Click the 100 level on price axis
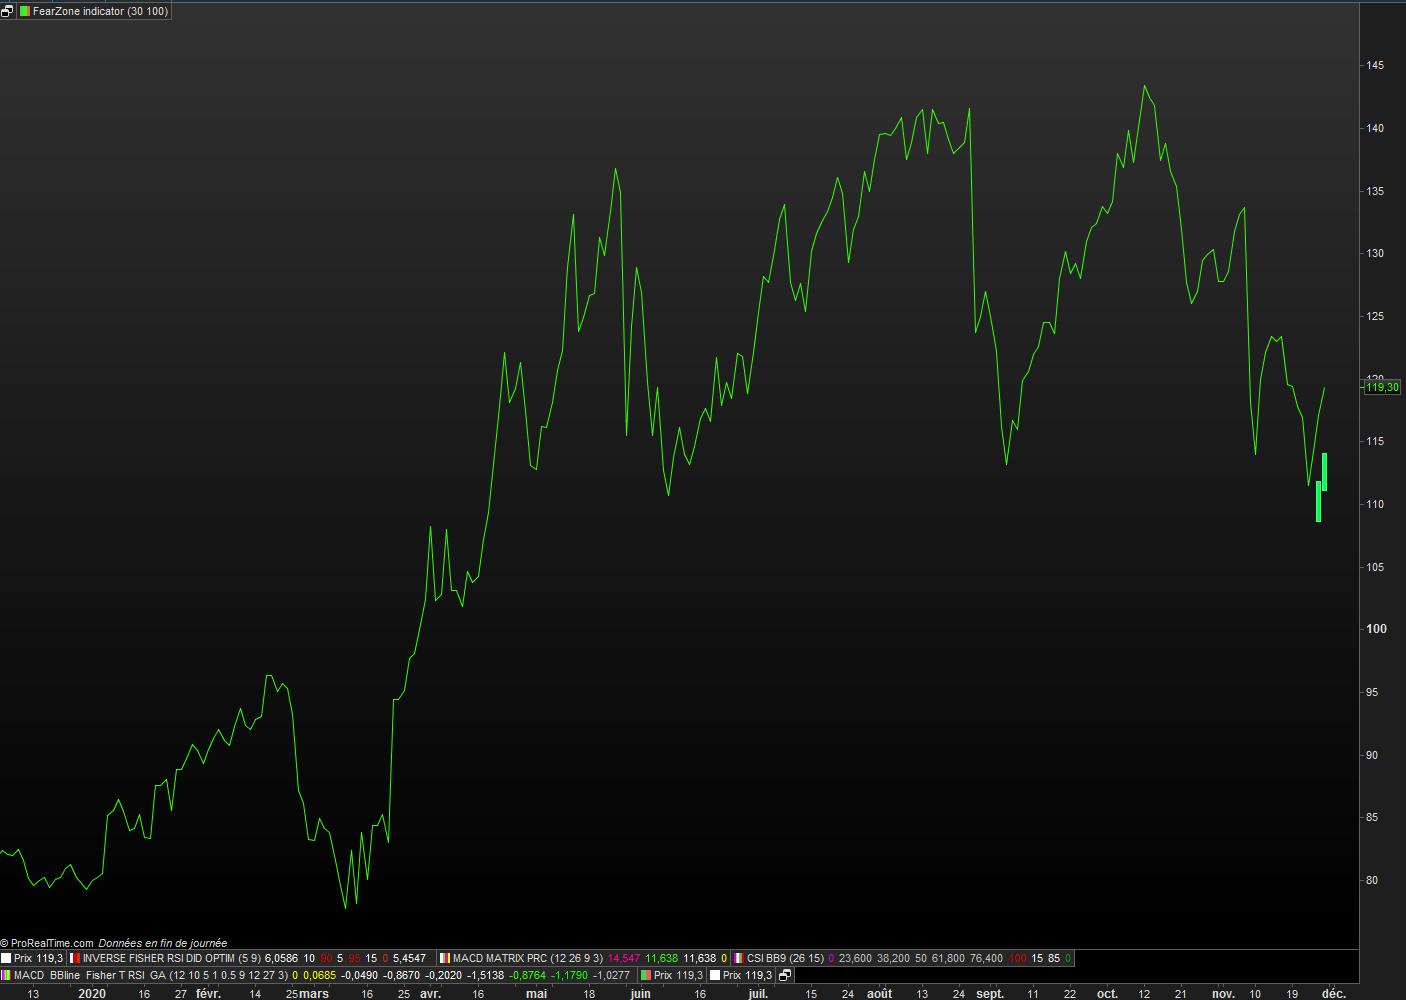 click(1377, 629)
